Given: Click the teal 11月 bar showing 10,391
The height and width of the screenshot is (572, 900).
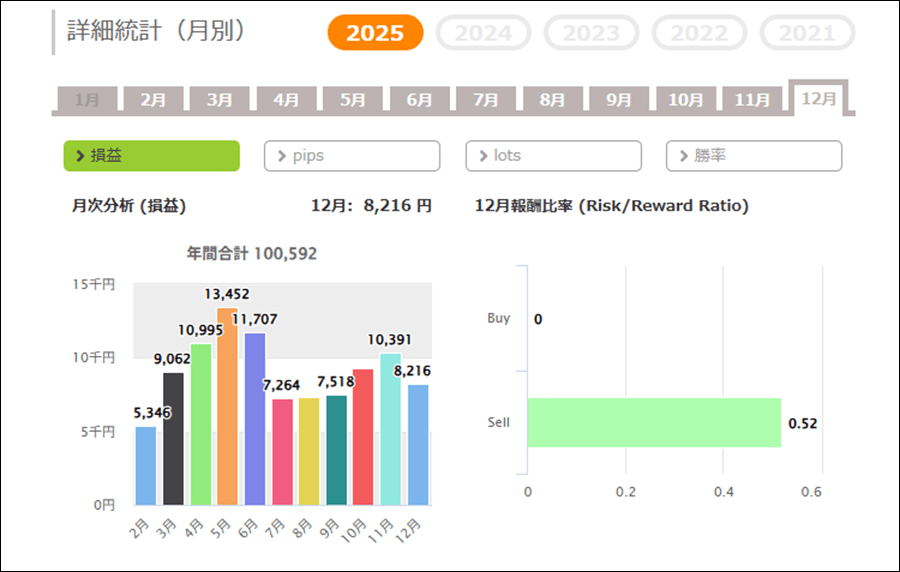Looking at the screenshot, I should click(x=391, y=430).
